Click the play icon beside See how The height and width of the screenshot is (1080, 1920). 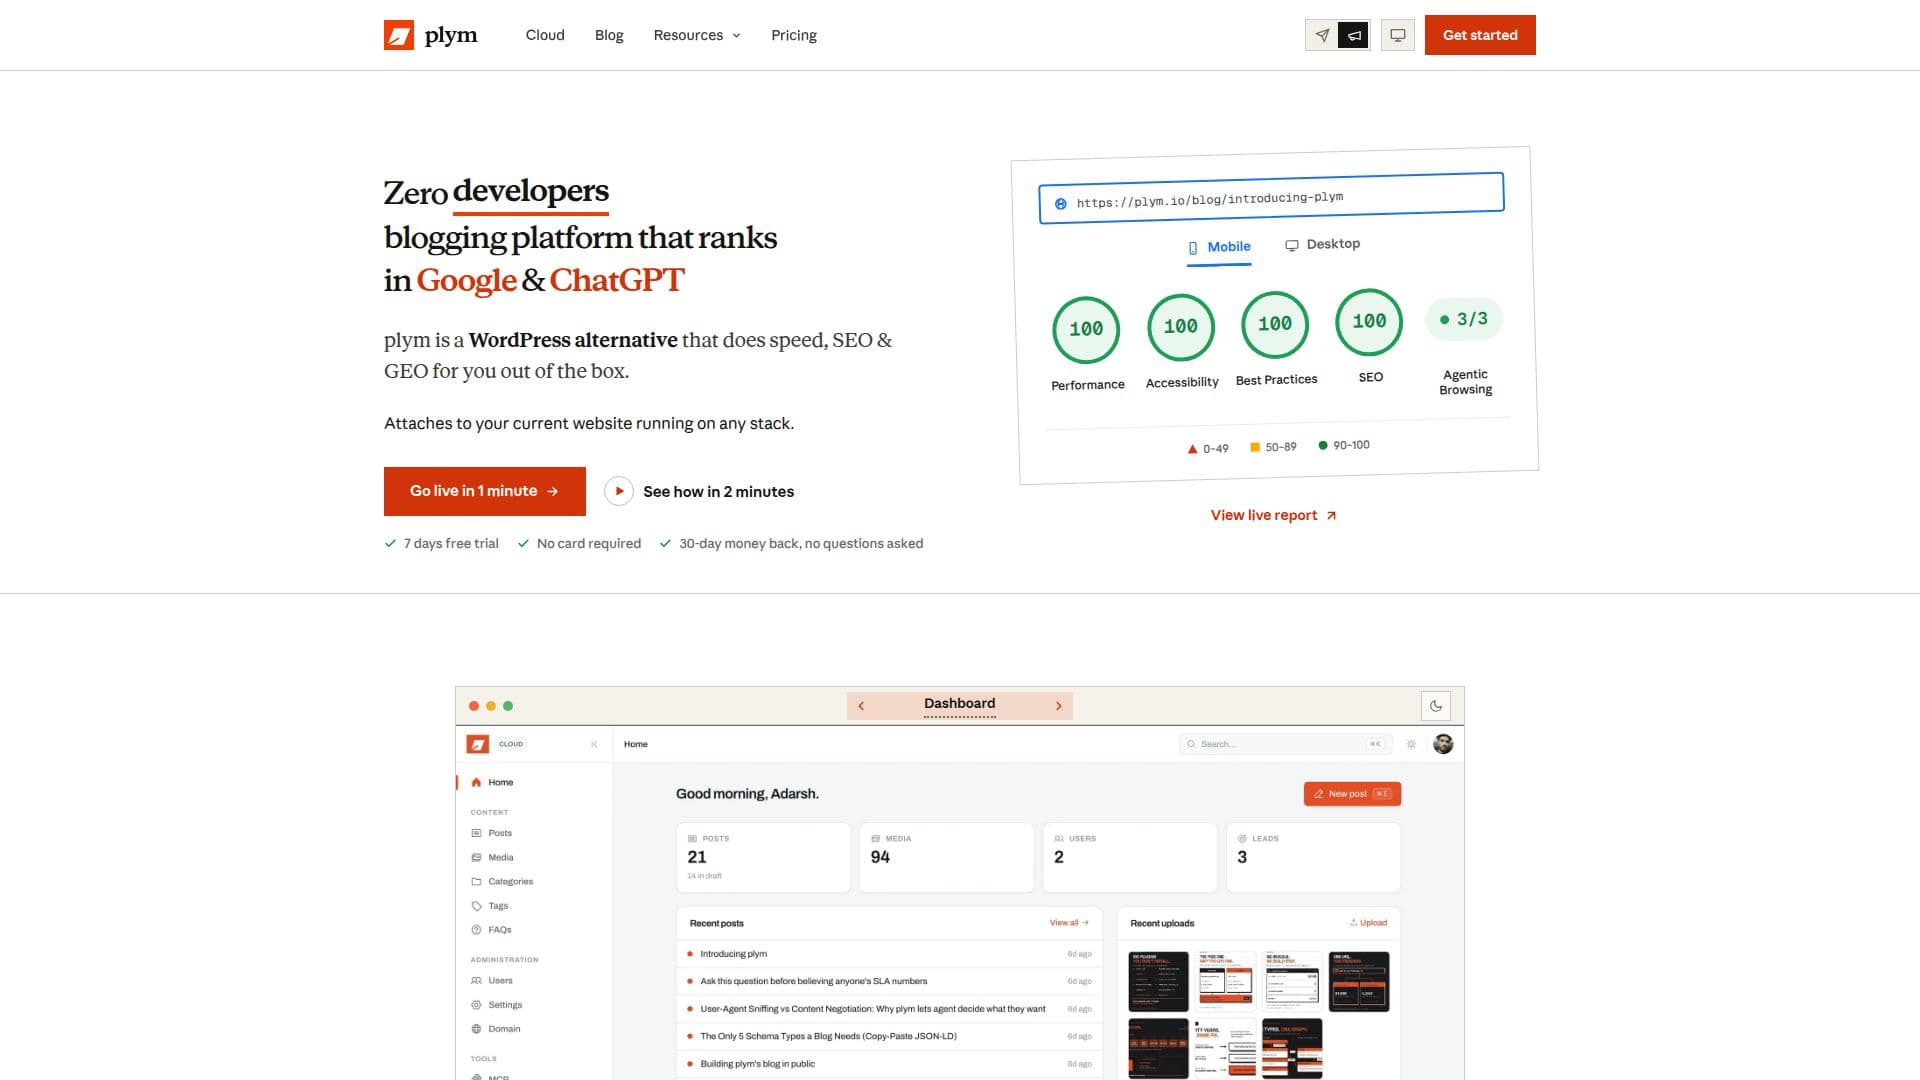tap(619, 491)
